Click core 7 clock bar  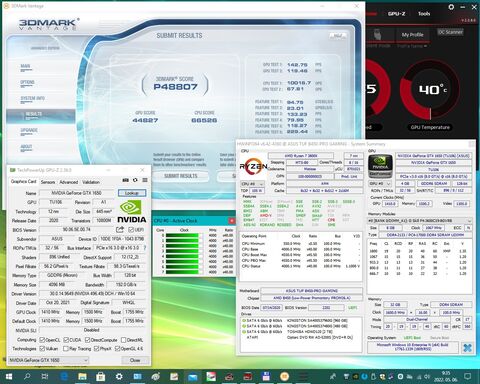point(184,272)
